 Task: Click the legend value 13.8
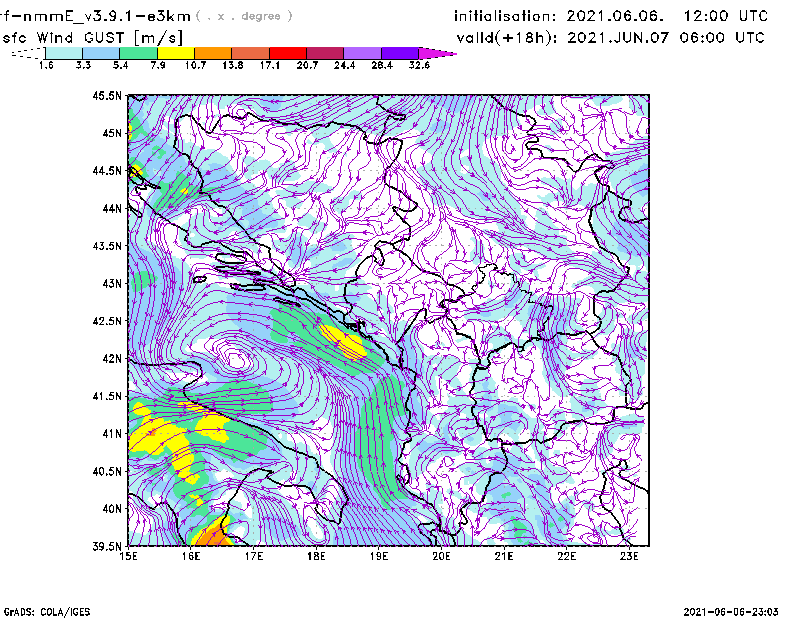pyautogui.click(x=233, y=65)
